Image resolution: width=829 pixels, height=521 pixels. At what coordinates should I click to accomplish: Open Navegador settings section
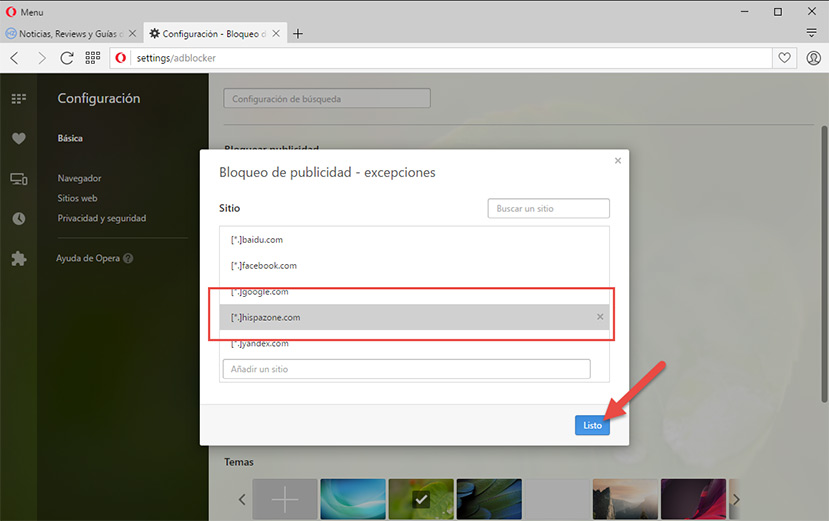[x=79, y=178]
